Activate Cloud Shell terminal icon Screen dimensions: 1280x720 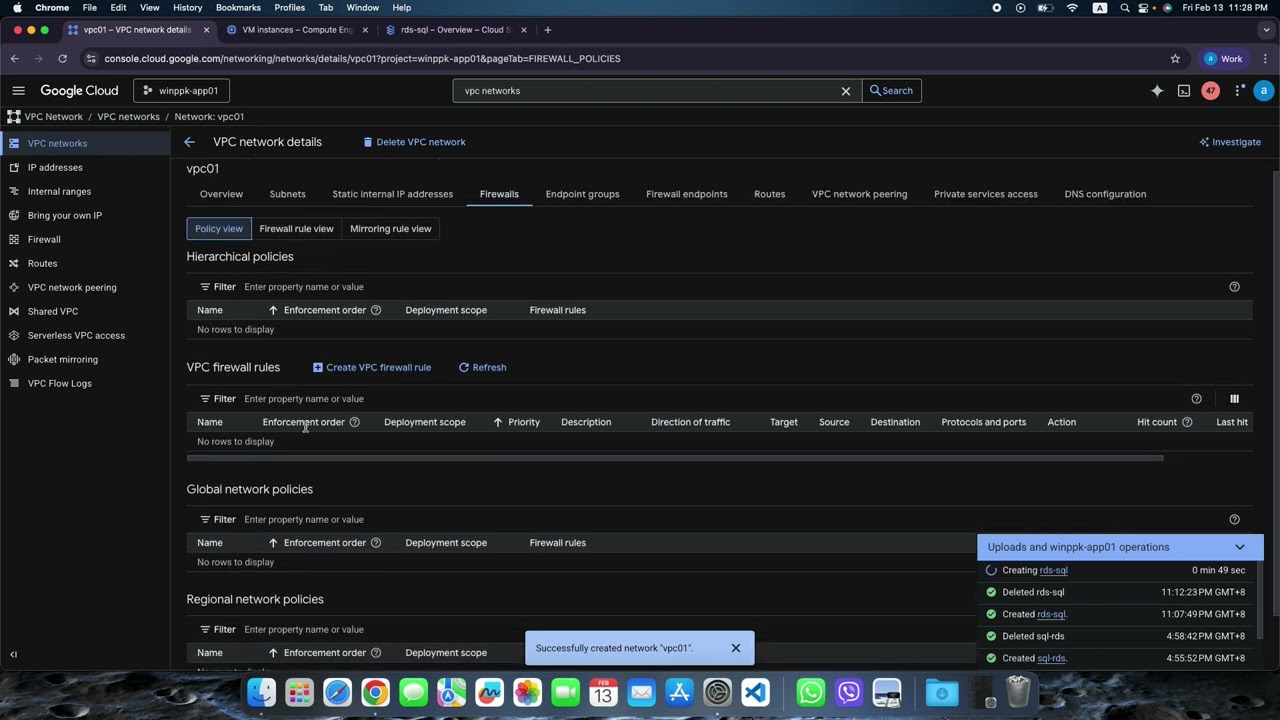click(1184, 91)
